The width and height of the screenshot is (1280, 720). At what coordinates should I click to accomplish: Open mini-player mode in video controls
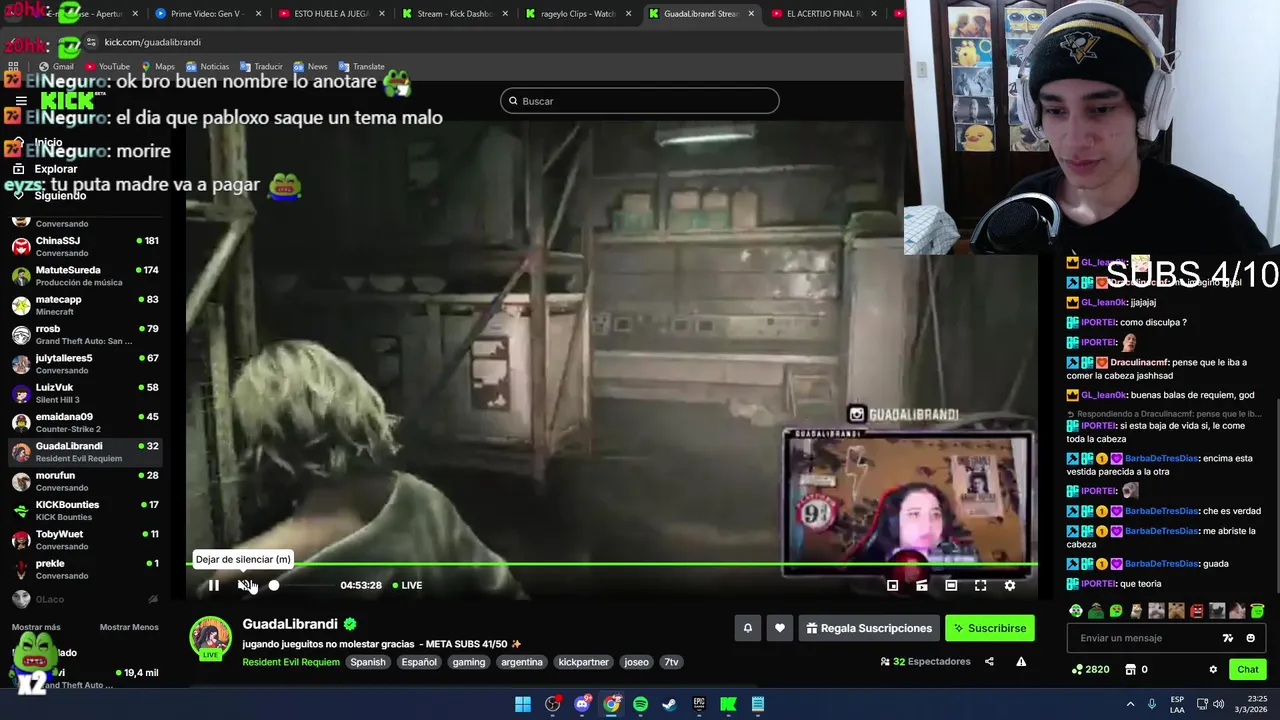pyautogui.click(x=892, y=585)
